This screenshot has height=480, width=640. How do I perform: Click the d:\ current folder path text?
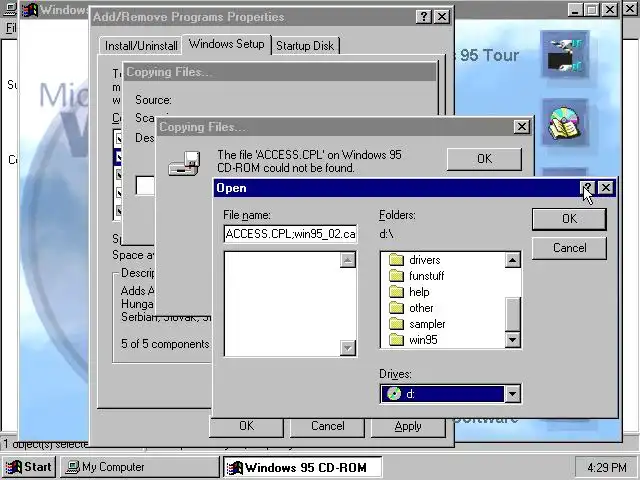click(386, 234)
